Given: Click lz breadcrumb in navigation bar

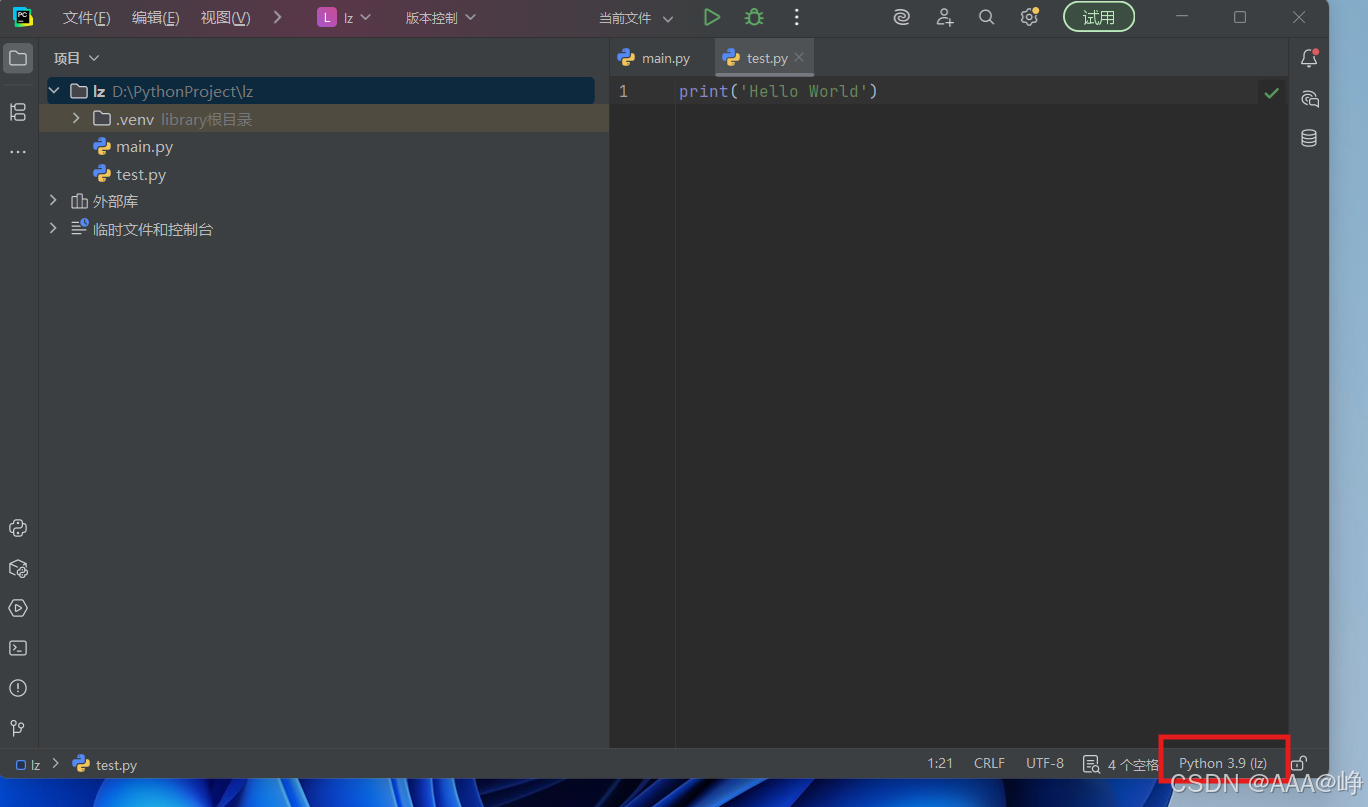Looking at the screenshot, I should point(28,764).
